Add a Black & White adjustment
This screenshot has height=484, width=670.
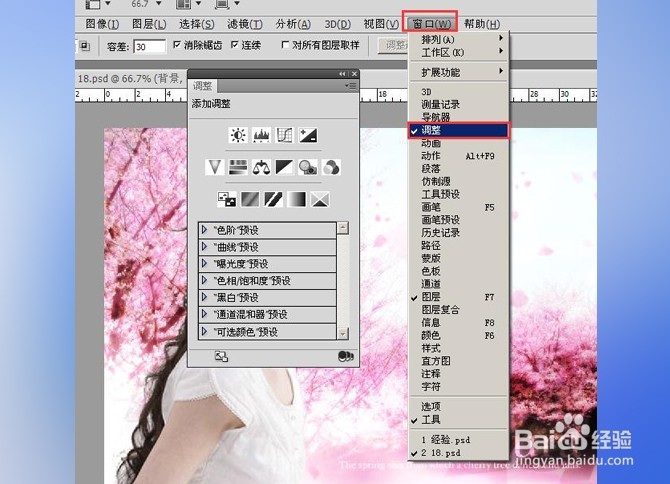284,167
